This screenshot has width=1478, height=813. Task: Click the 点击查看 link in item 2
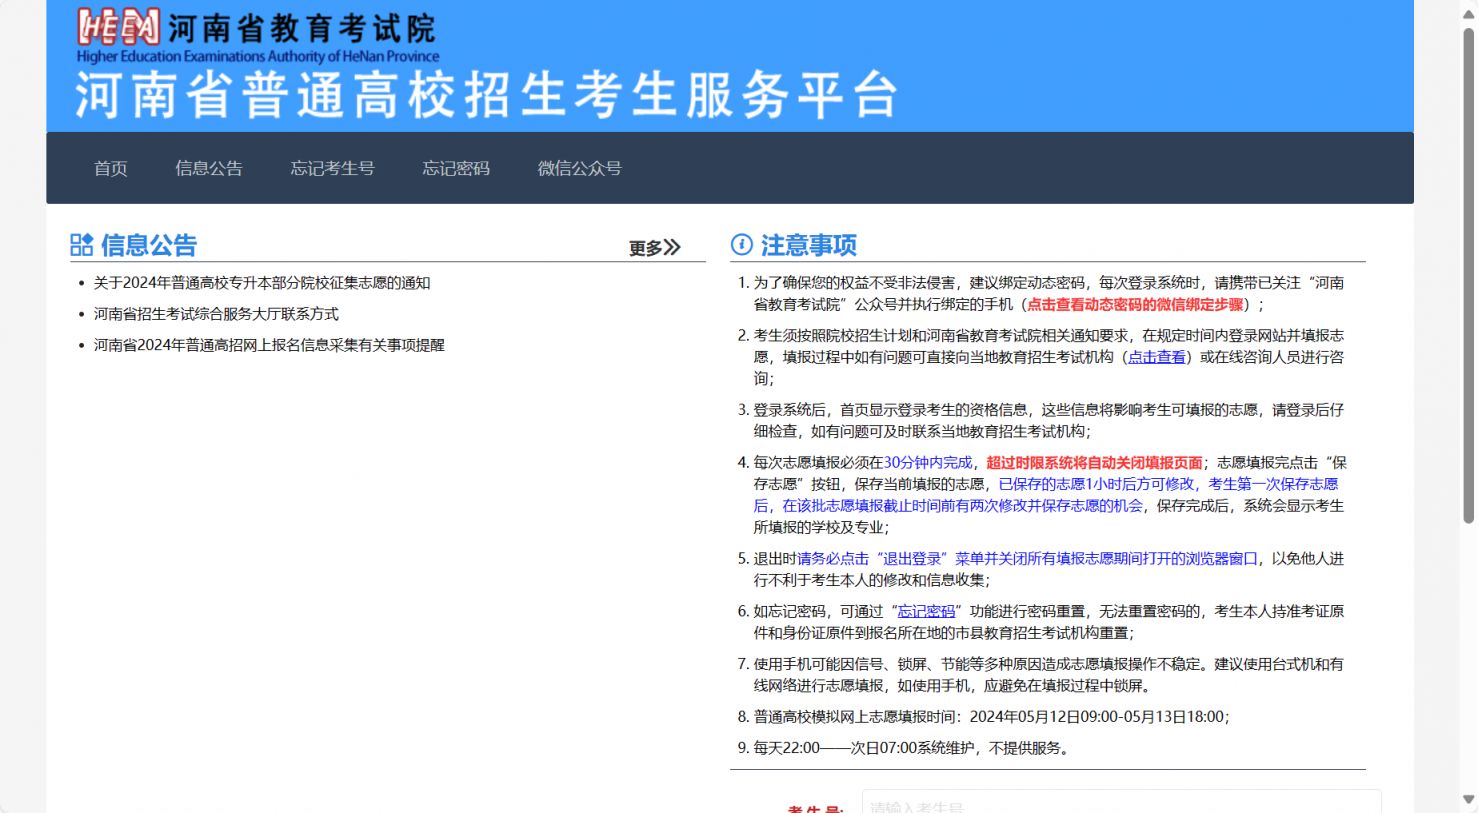pyautogui.click(x=1156, y=357)
